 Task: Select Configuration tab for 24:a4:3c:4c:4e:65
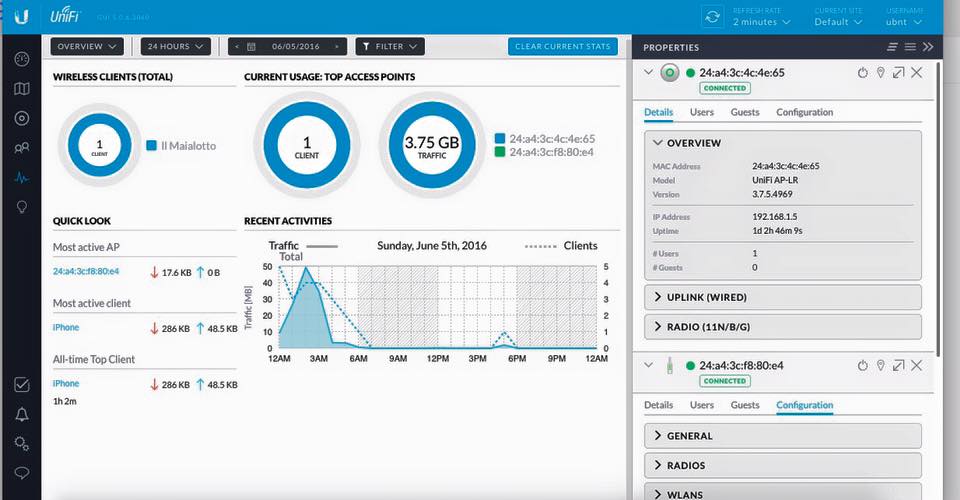[804, 113]
